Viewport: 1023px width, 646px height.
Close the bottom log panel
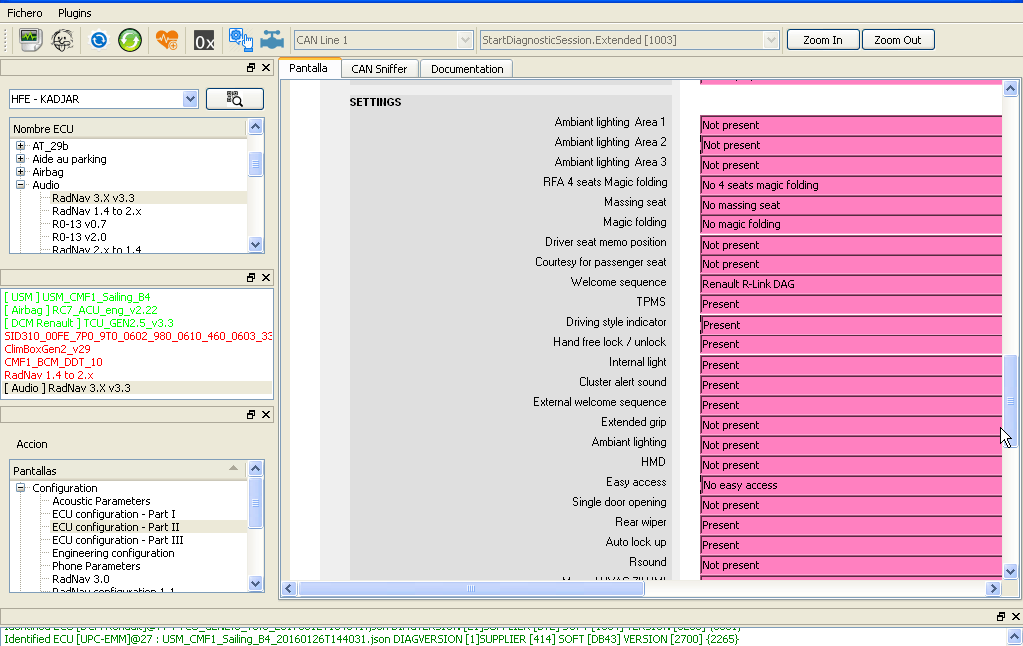tap(1015, 617)
